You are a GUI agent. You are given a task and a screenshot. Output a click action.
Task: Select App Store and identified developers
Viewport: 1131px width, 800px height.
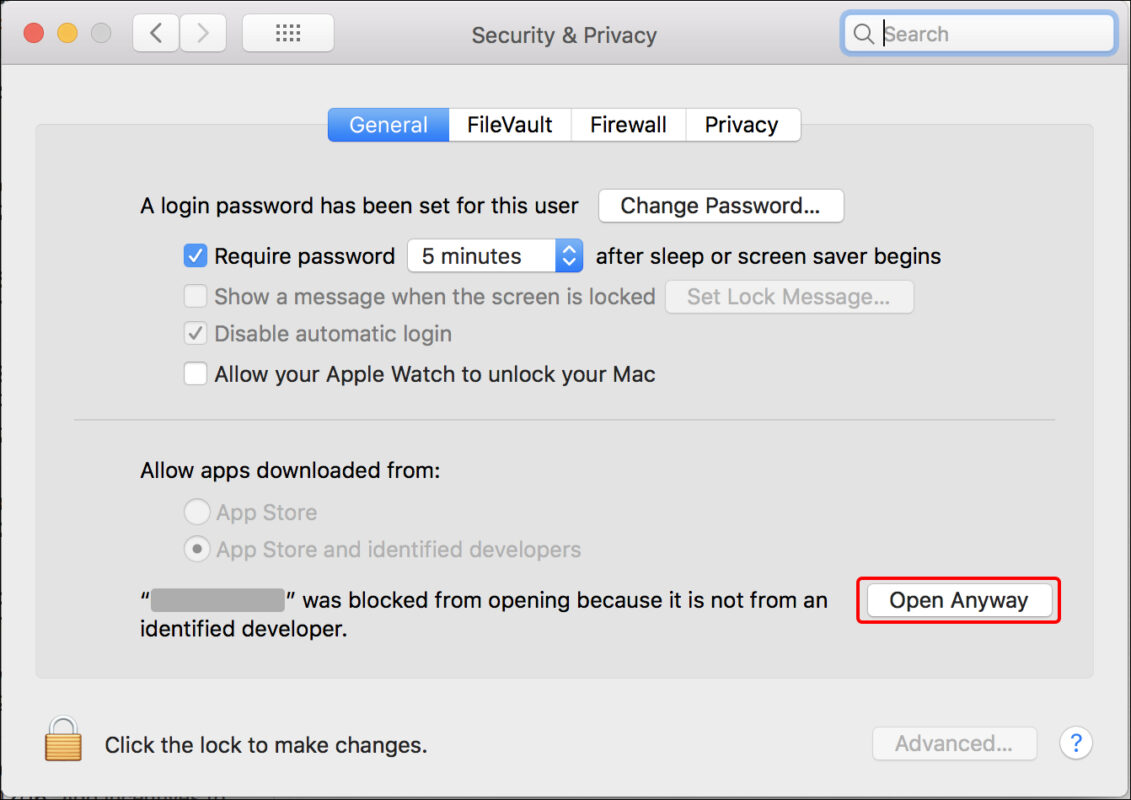[x=197, y=550]
